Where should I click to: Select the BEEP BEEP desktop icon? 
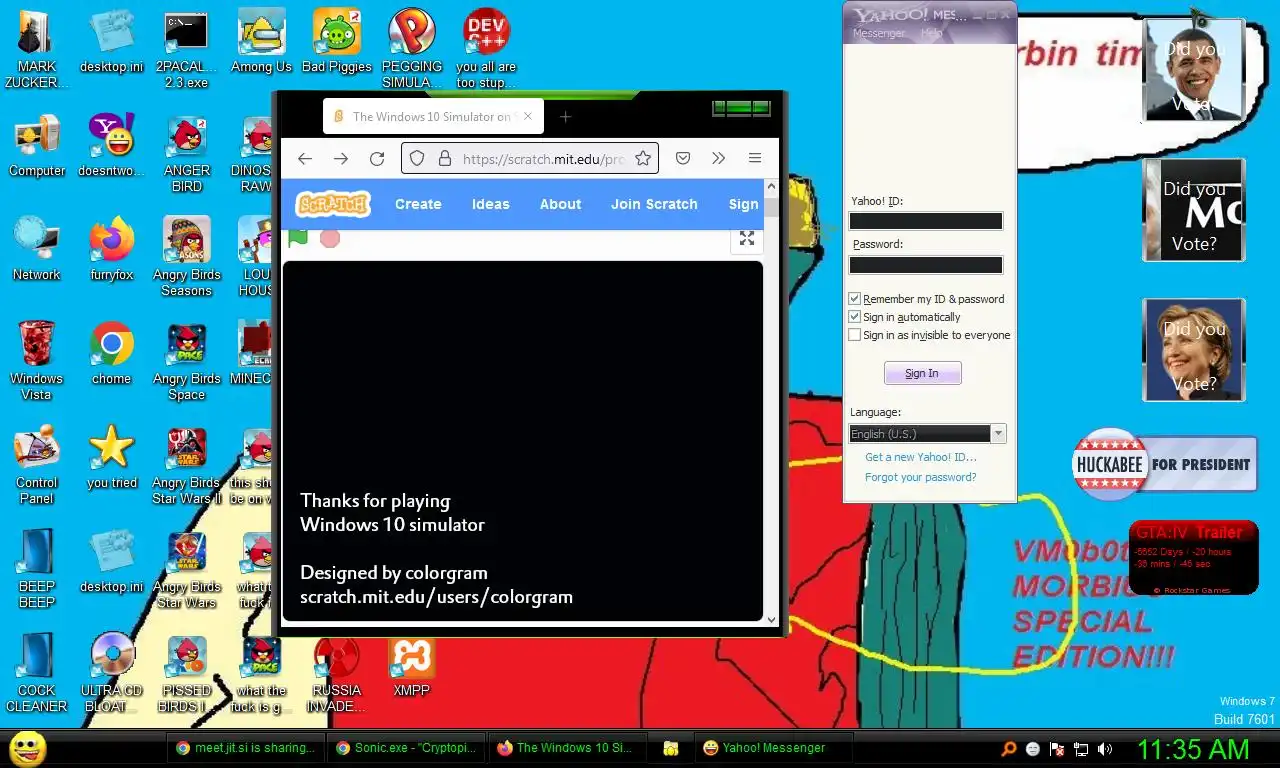point(36,568)
